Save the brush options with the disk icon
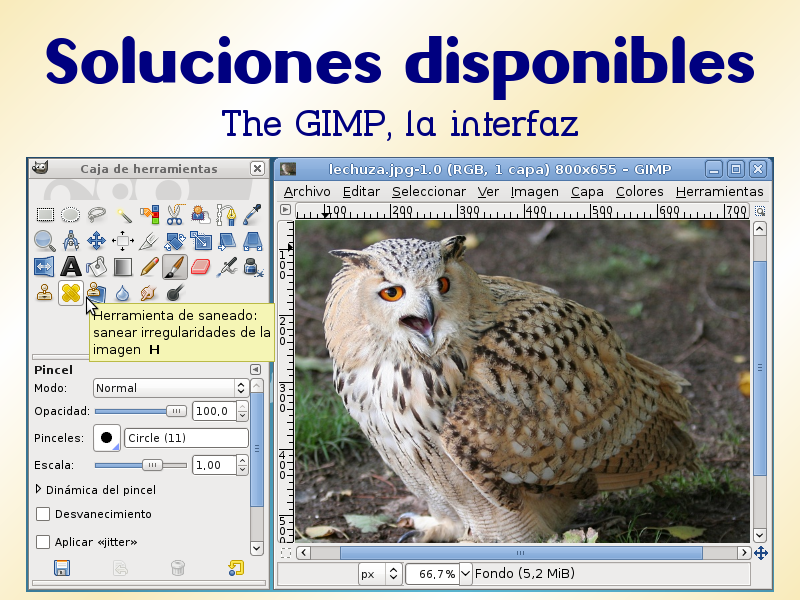The width and height of the screenshot is (800, 600). coord(63,567)
